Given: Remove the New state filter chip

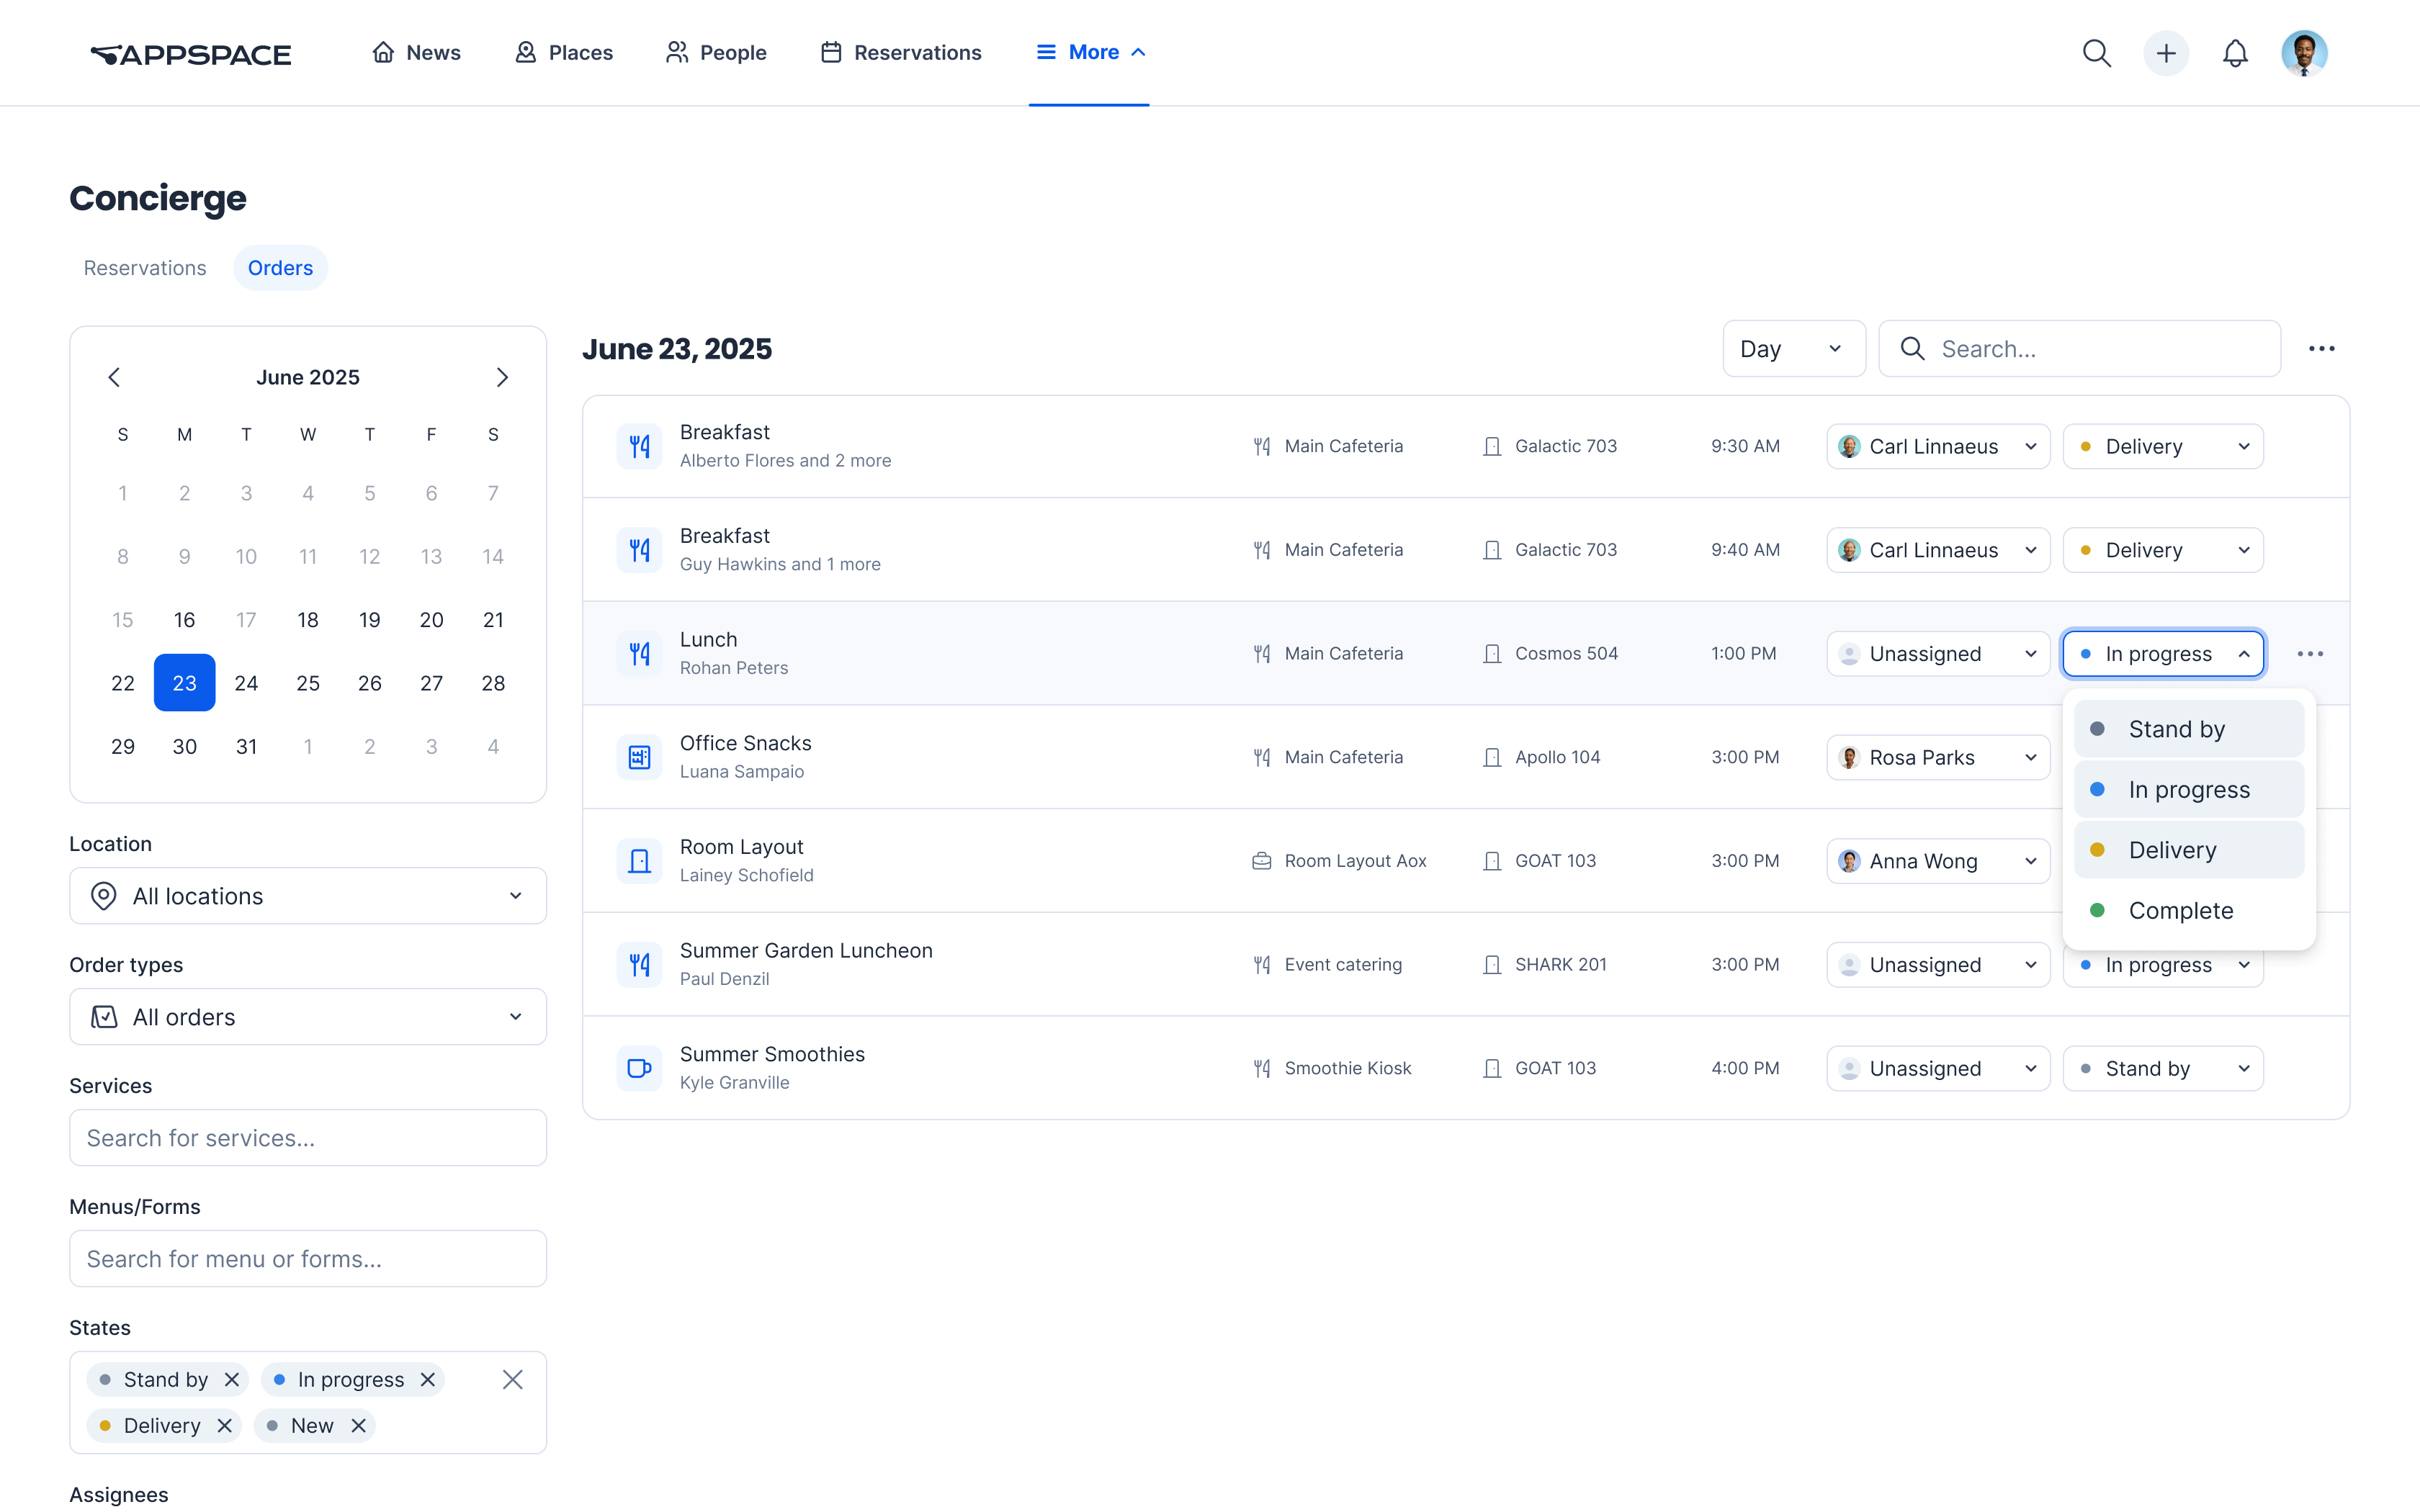Looking at the screenshot, I should tap(358, 1425).
